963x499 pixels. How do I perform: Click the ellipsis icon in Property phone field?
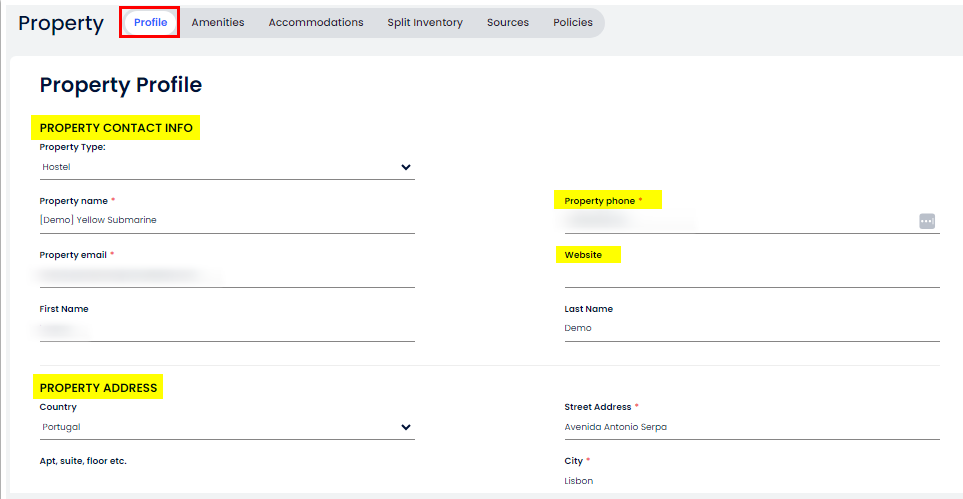click(x=927, y=221)
